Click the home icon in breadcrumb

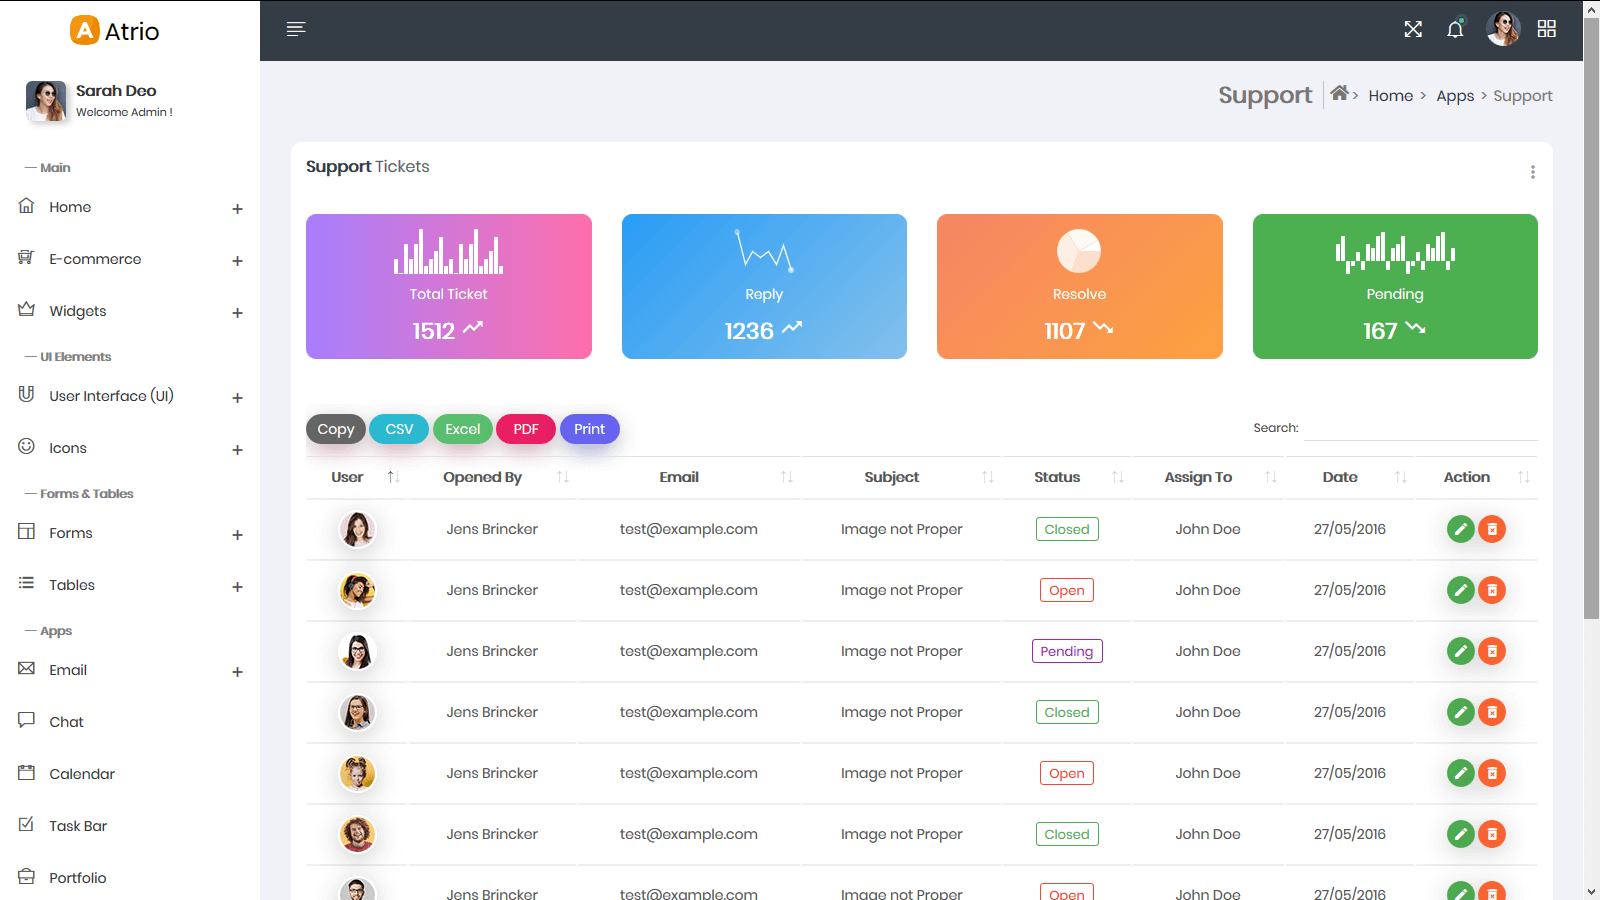click(1339, 93)
